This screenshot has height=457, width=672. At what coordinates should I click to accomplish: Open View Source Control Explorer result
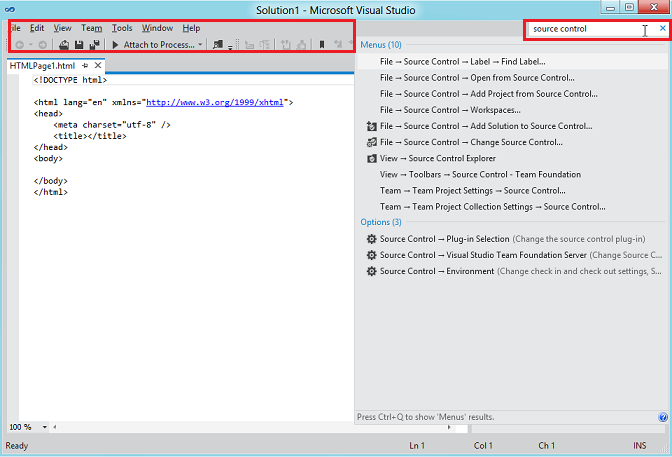[438, 158]
